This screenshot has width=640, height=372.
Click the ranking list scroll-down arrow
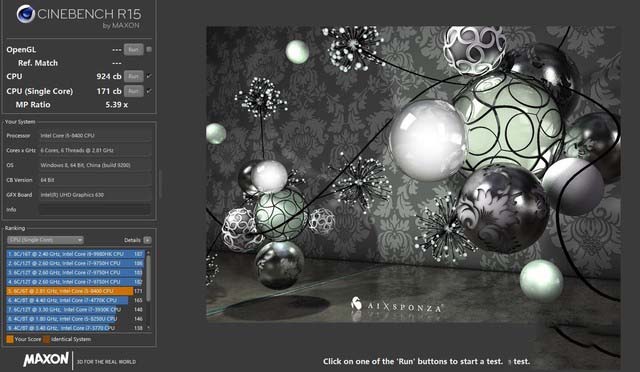(148, 328)
